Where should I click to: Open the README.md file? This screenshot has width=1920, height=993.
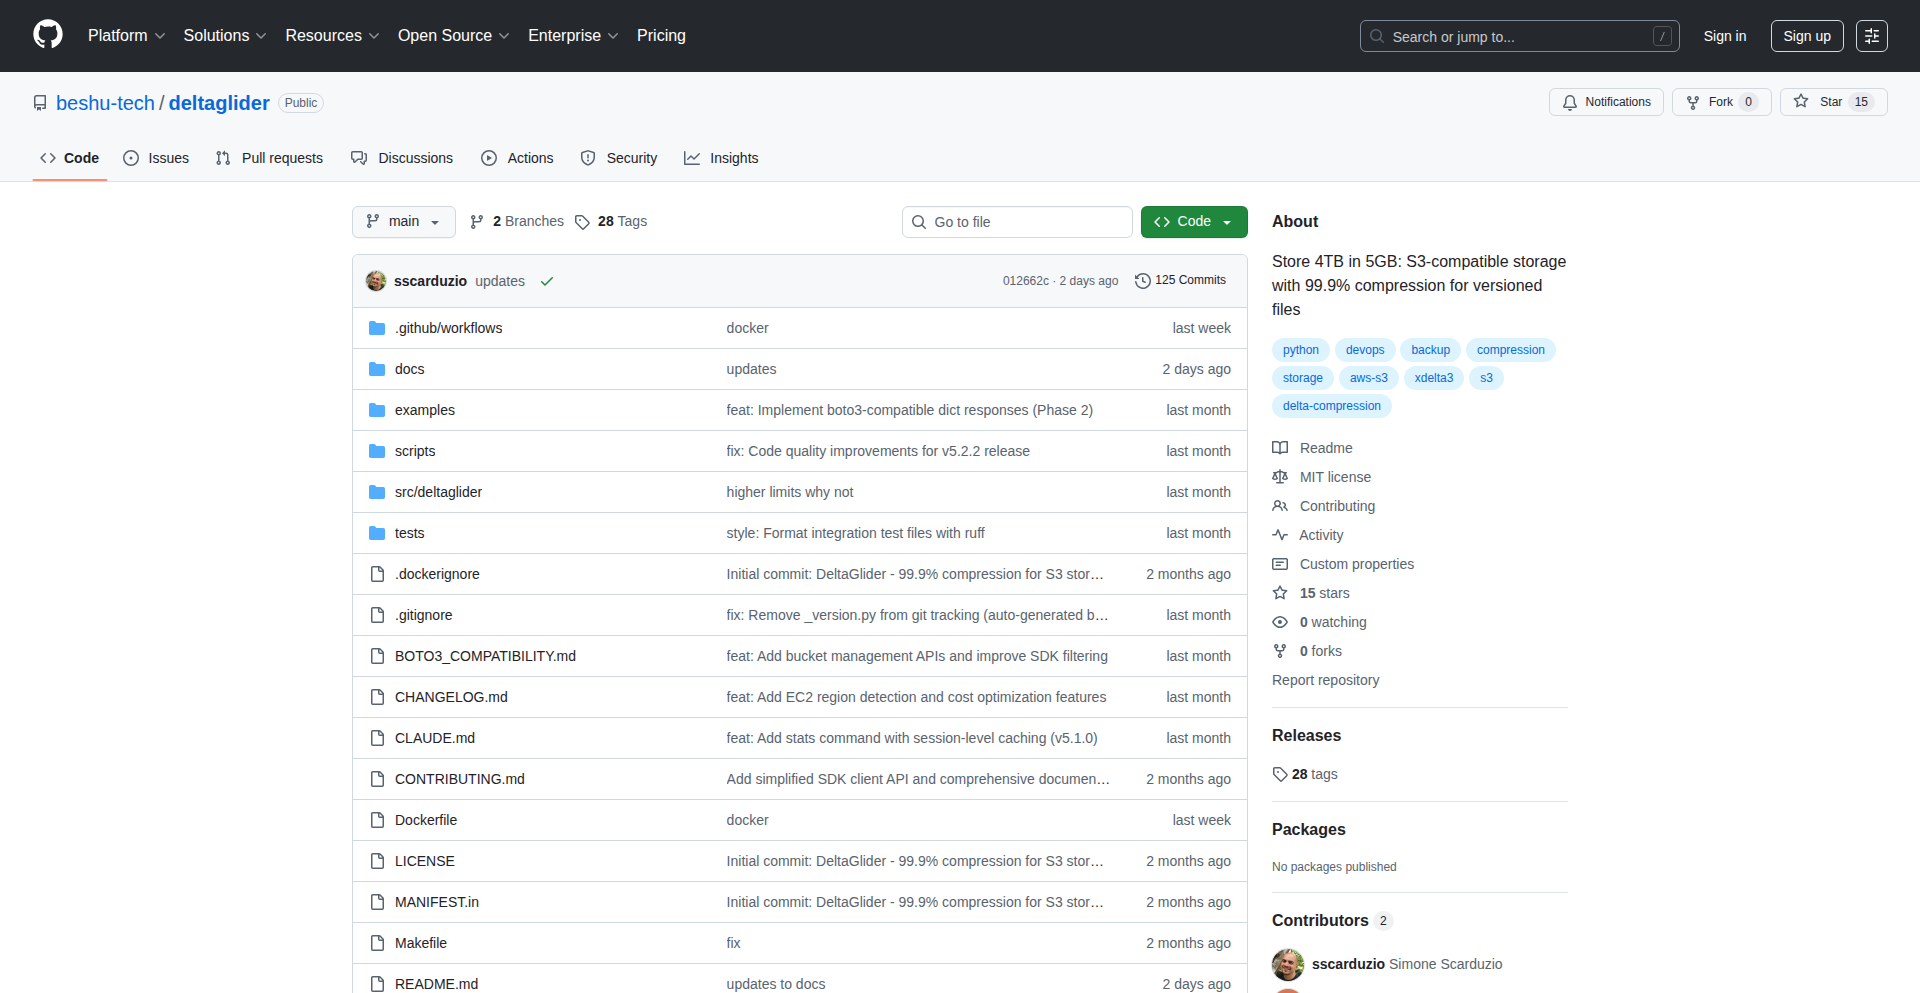[436, 984]
